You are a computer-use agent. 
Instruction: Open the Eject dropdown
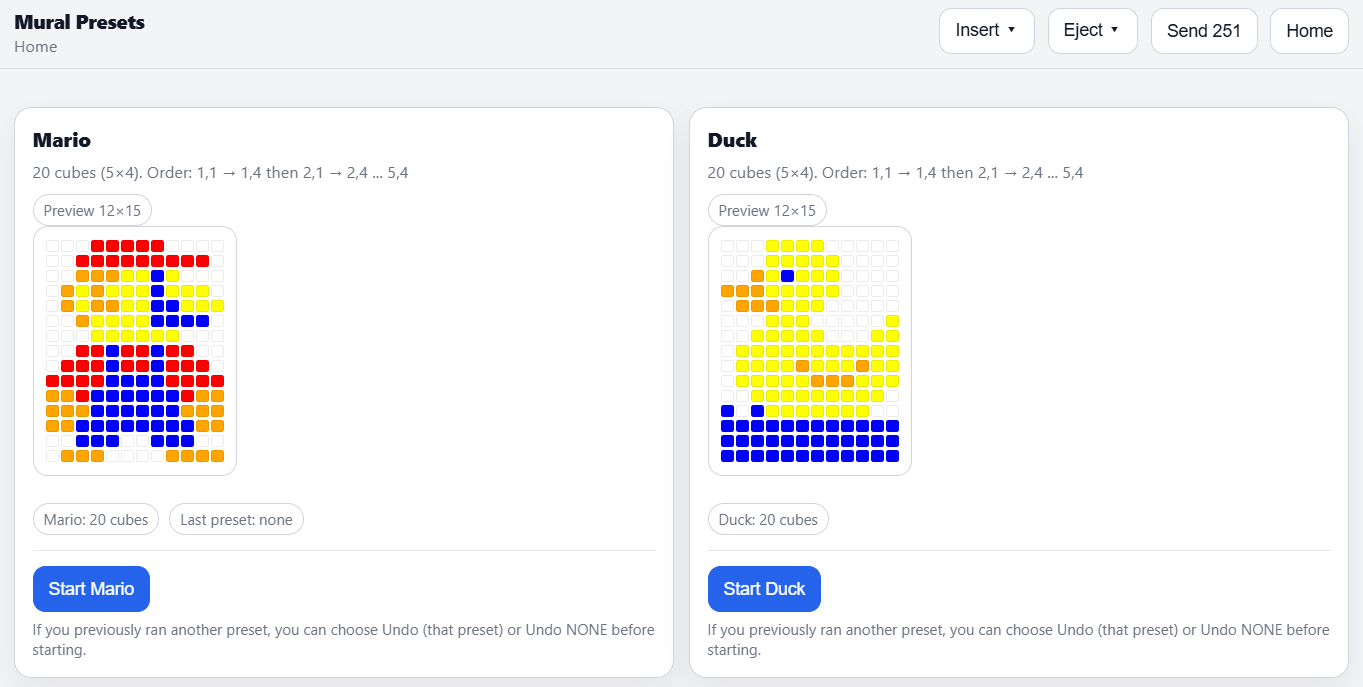point(1091,30)
